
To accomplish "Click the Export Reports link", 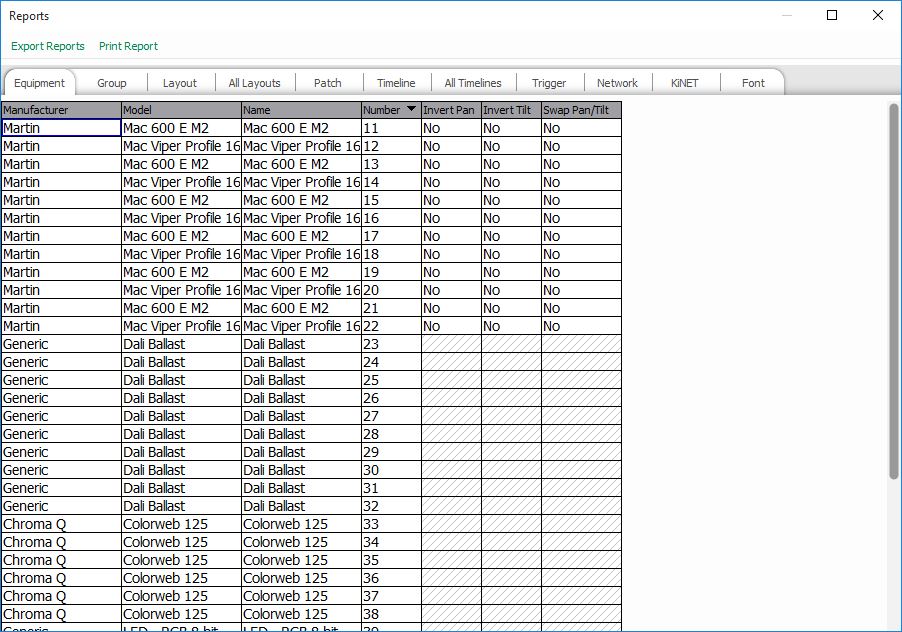I will pos(48,46).
